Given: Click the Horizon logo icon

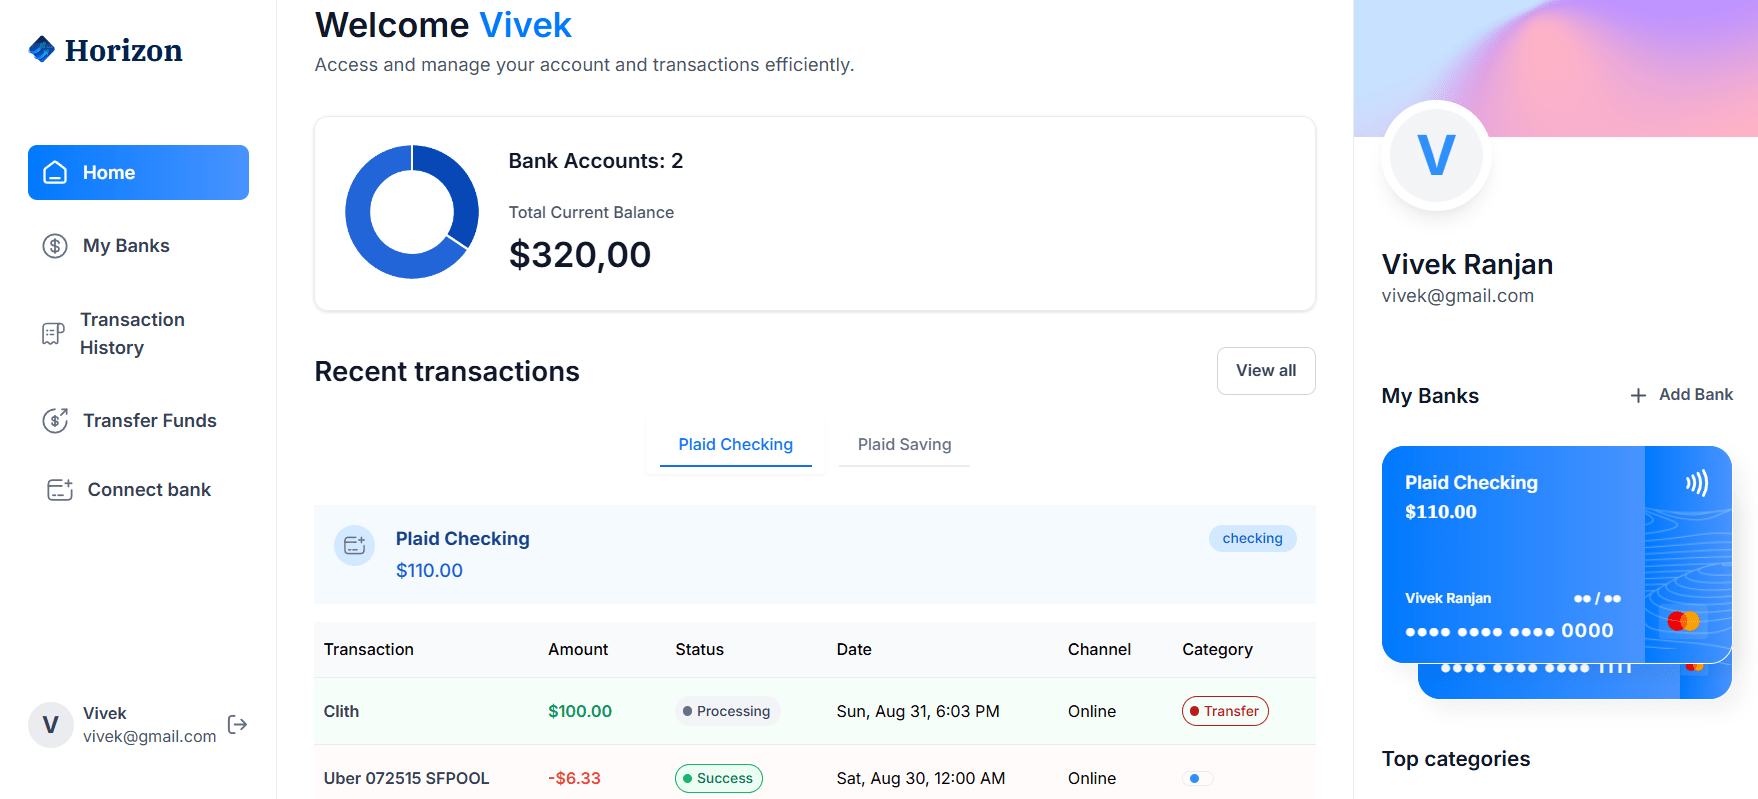Looking at the screenshot, I should 42,49.
